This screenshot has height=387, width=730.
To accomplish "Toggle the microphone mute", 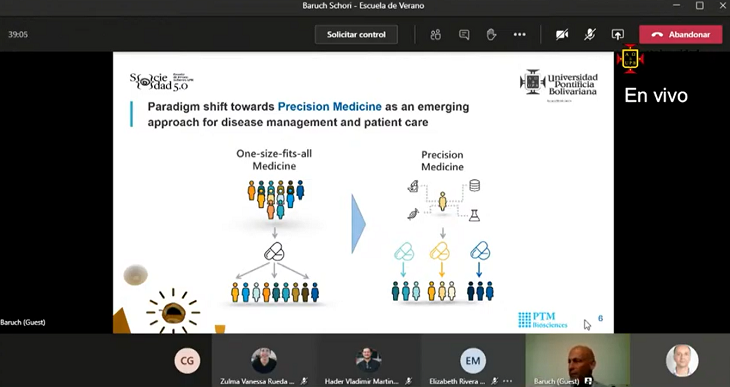I will coord(590,34).
